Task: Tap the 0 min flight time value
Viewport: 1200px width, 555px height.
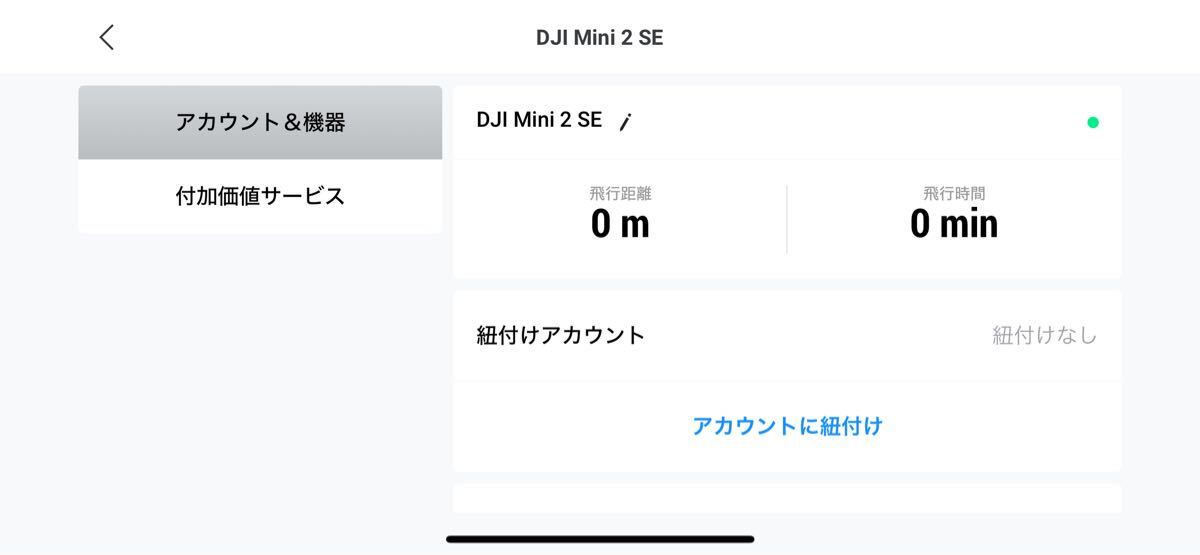Action: (x=954, y=224)
